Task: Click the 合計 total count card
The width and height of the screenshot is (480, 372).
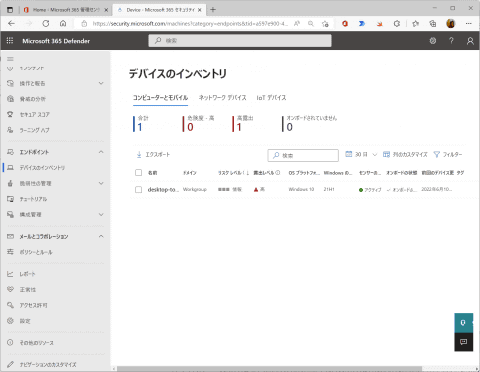Action: (141, 124)
